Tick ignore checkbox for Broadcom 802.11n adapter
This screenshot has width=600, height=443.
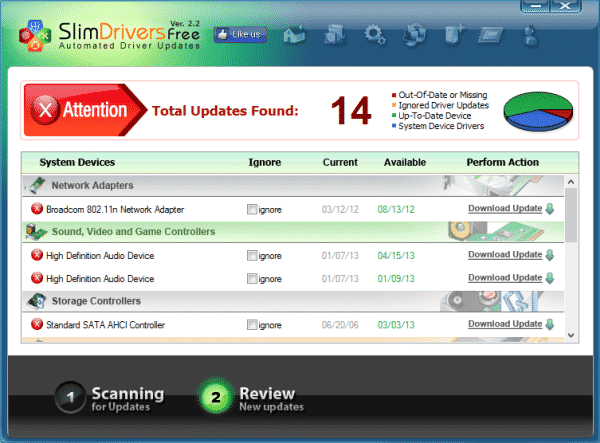tap(252, 209)
